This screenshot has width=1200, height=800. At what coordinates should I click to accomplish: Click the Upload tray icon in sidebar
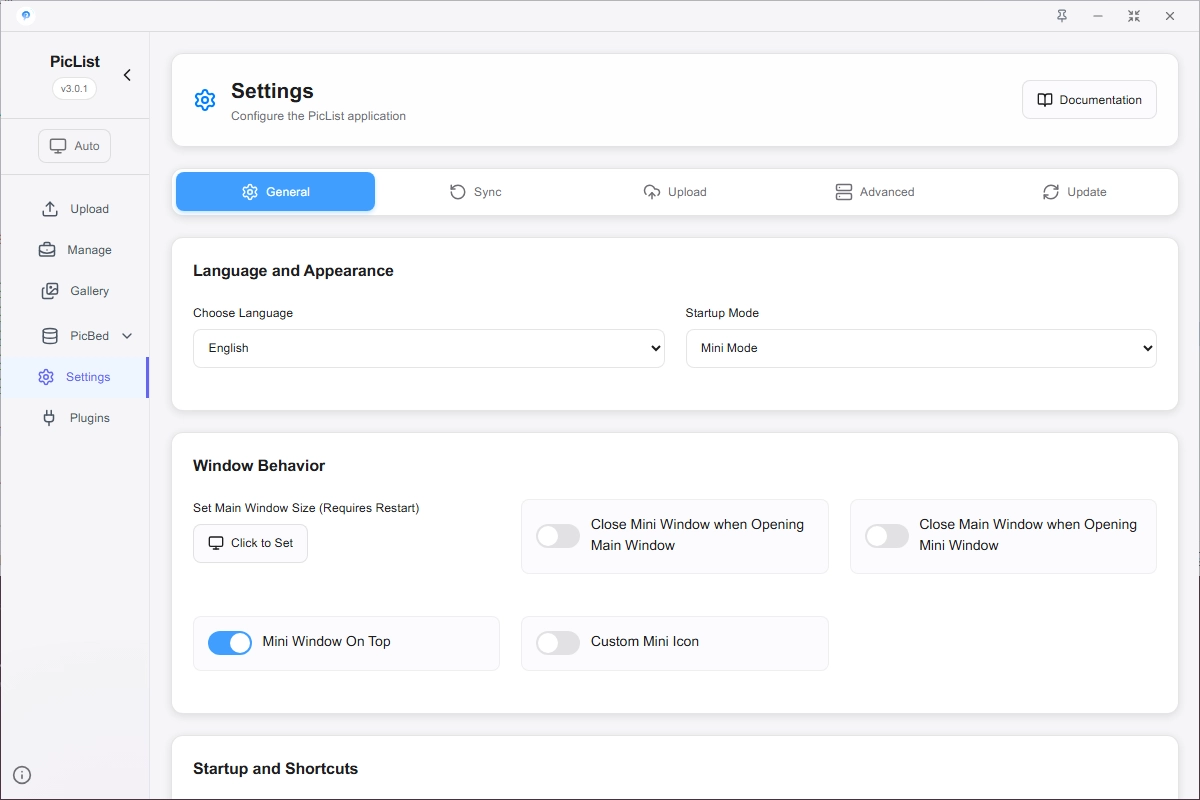point(50,209)
